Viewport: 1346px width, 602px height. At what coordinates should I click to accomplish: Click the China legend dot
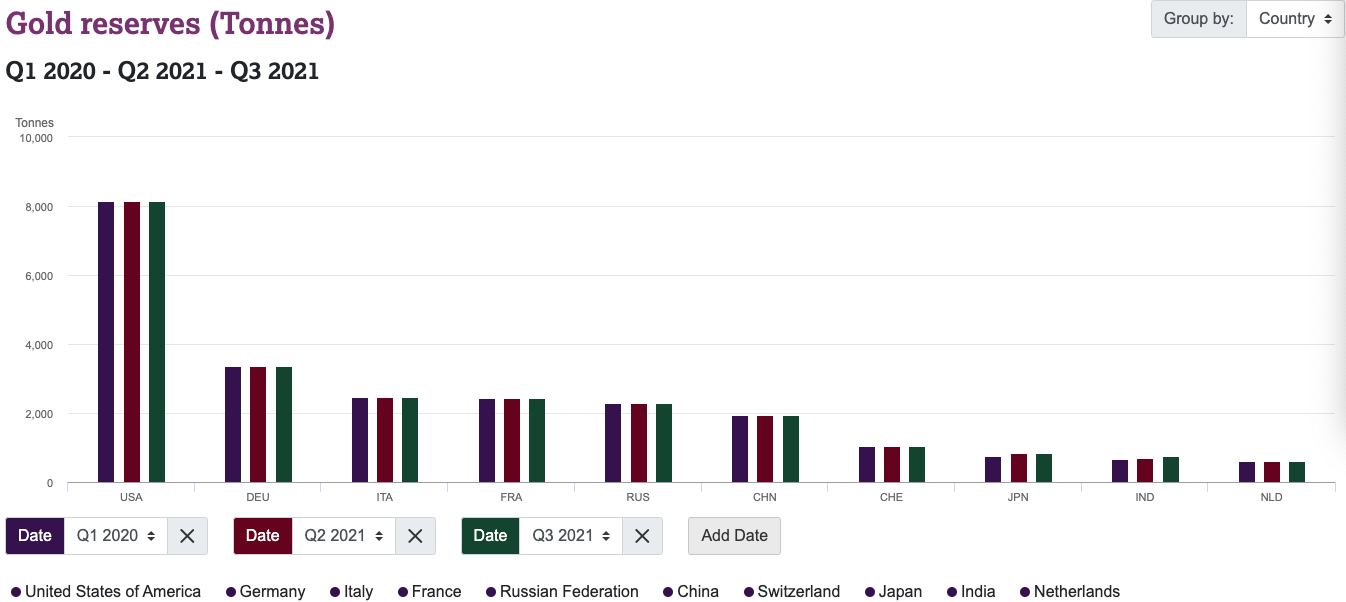click(668, 592)
